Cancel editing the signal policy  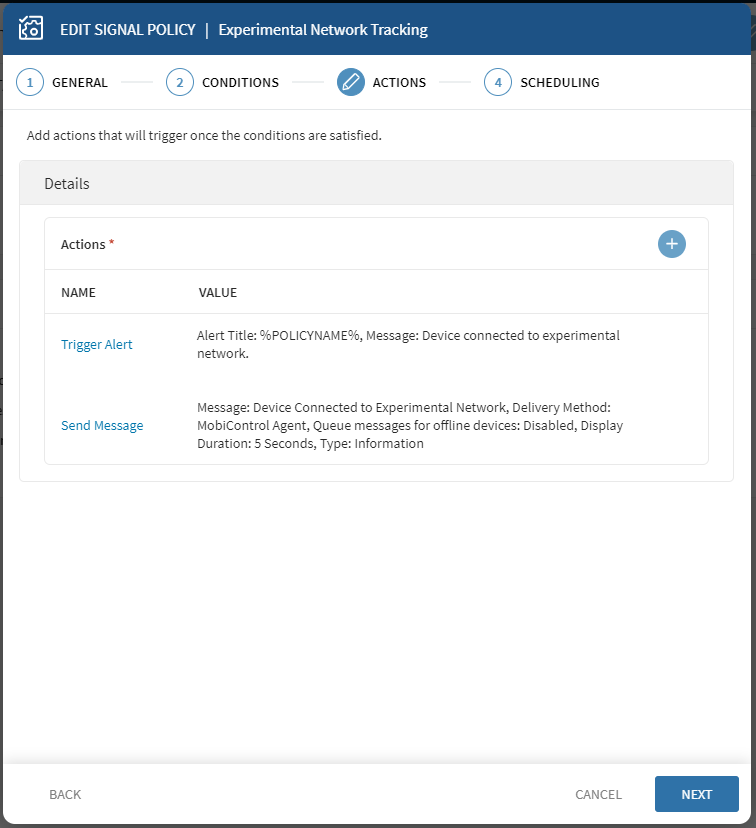click(x=598, y=794)
